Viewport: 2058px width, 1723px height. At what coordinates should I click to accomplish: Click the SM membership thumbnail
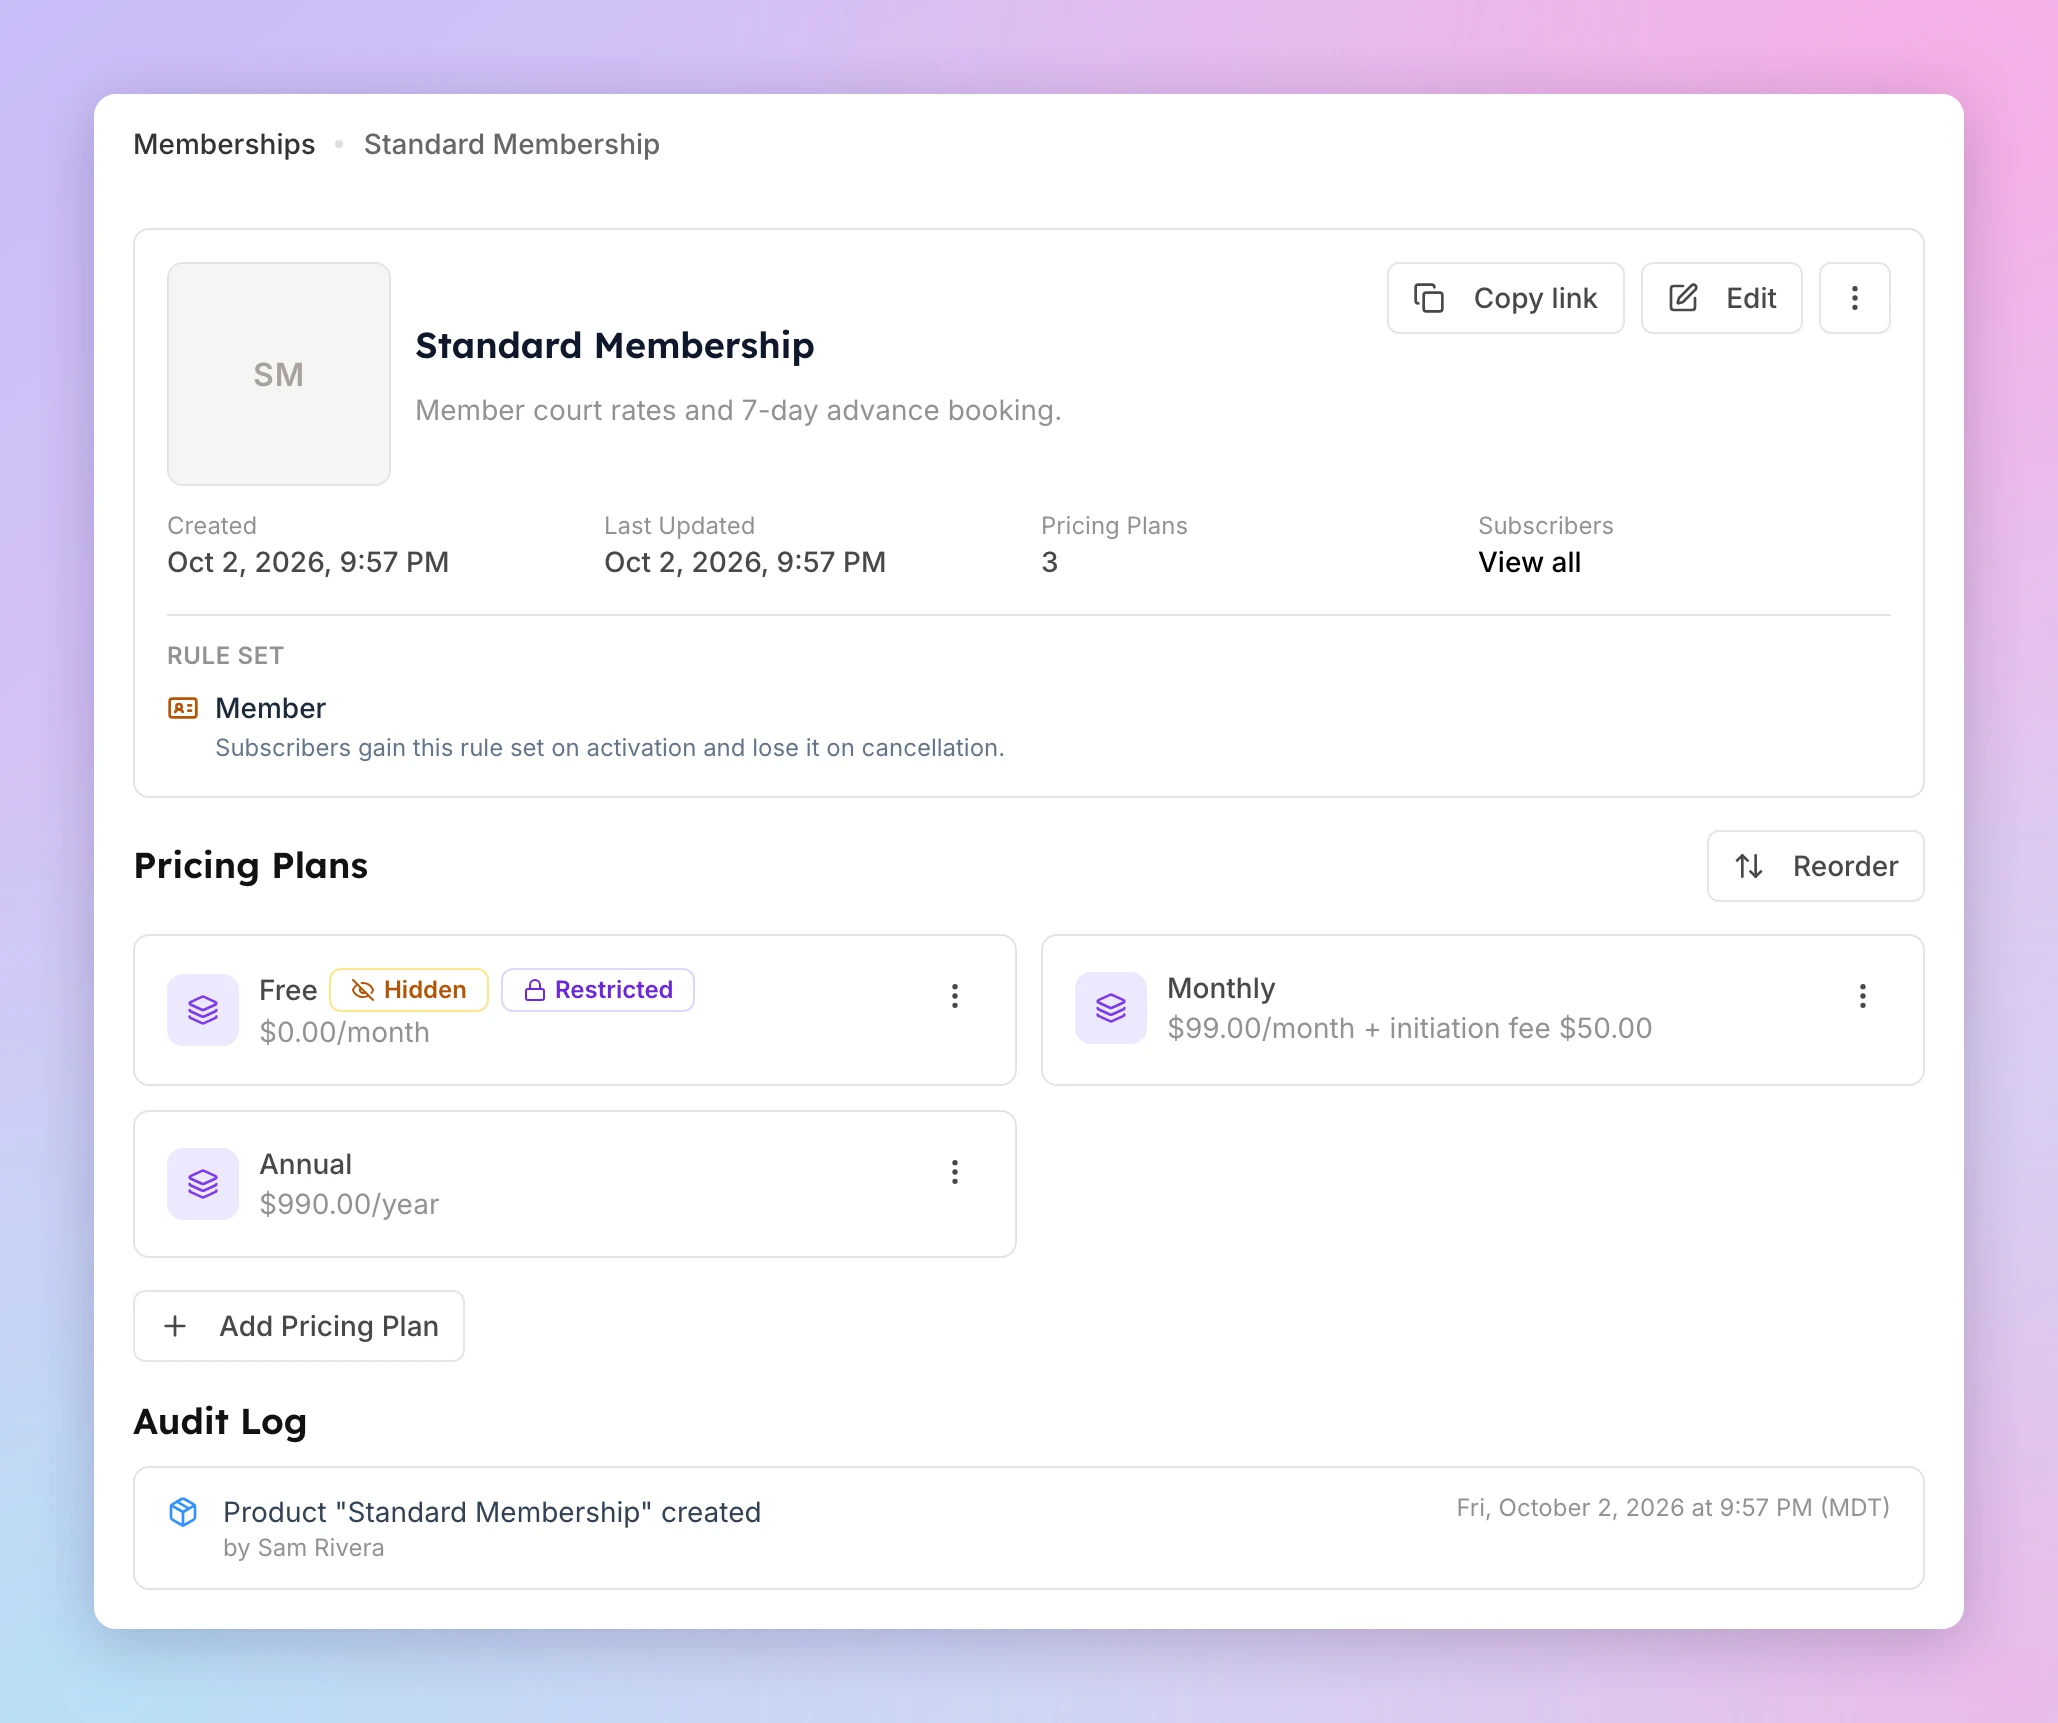(278, 374)
